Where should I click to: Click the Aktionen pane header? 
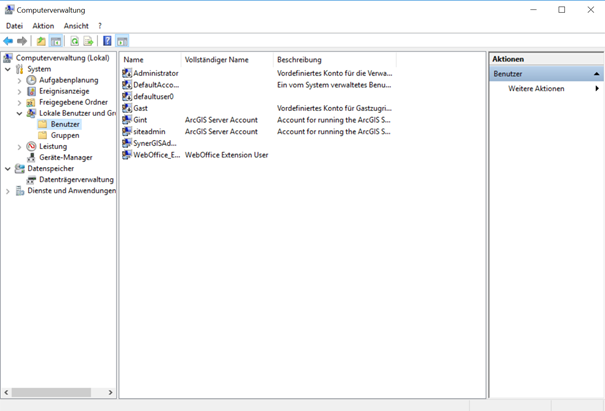point(546,59)
